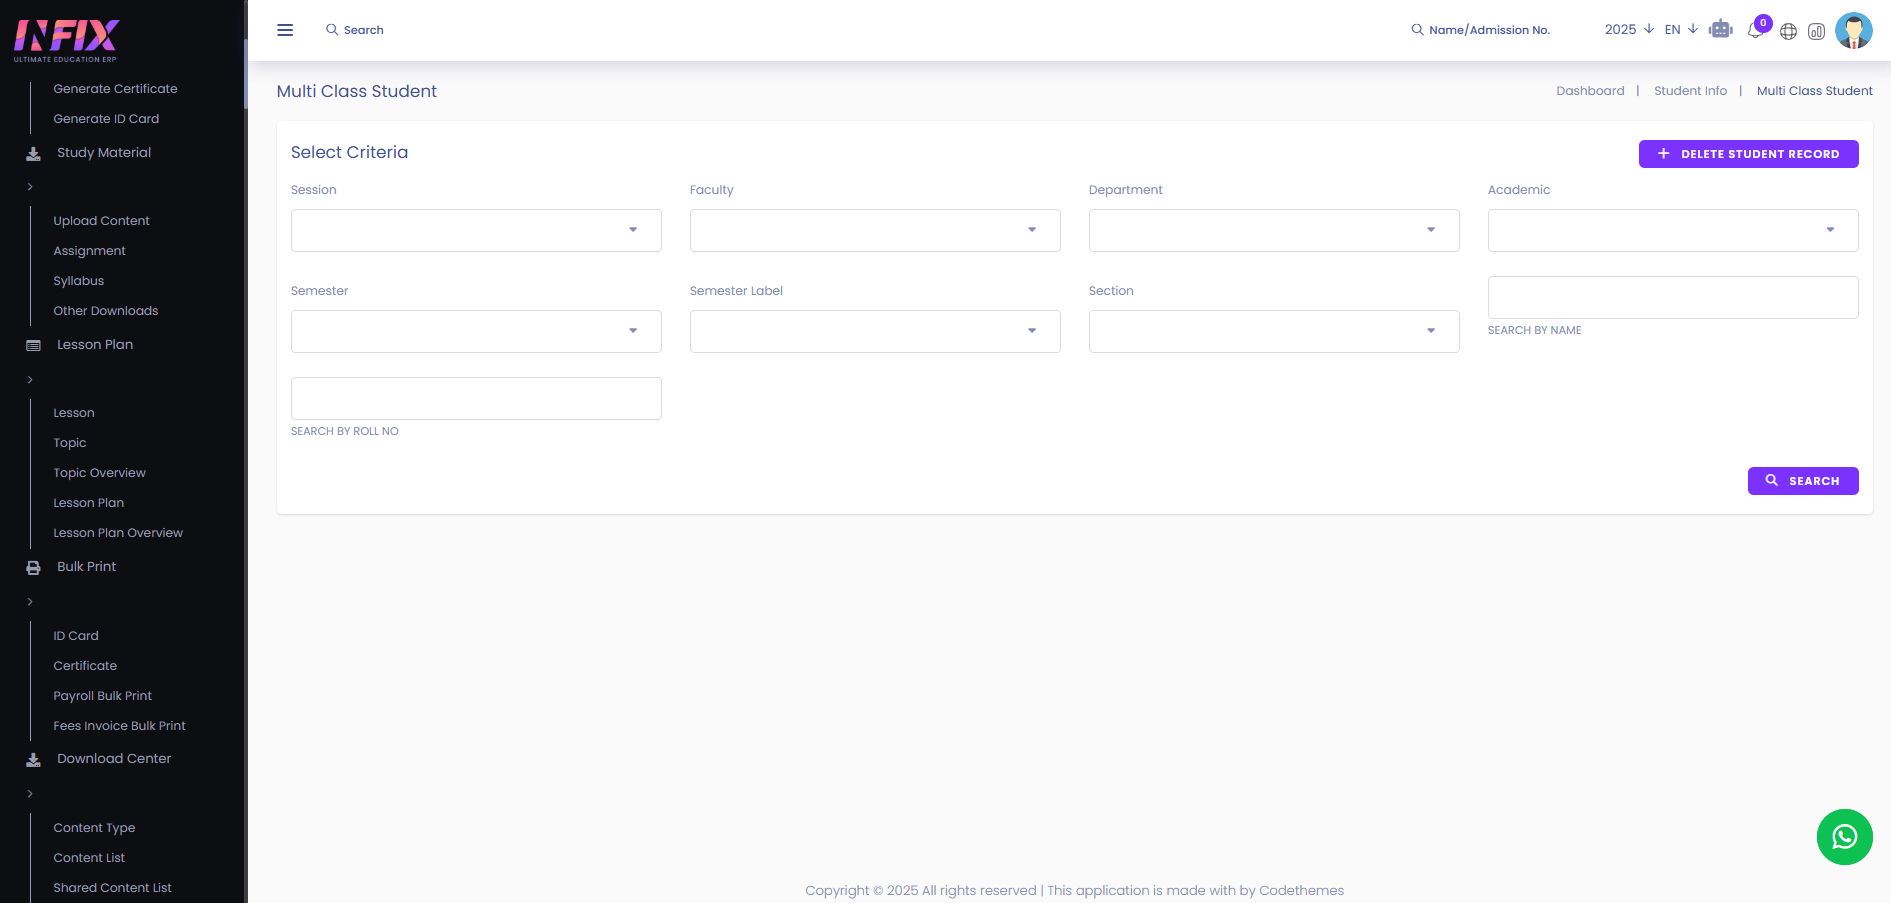The image size is (1891, 903).
Task: Focus the Name/Admission No. search box
Action: click(x=1490, y=30)
